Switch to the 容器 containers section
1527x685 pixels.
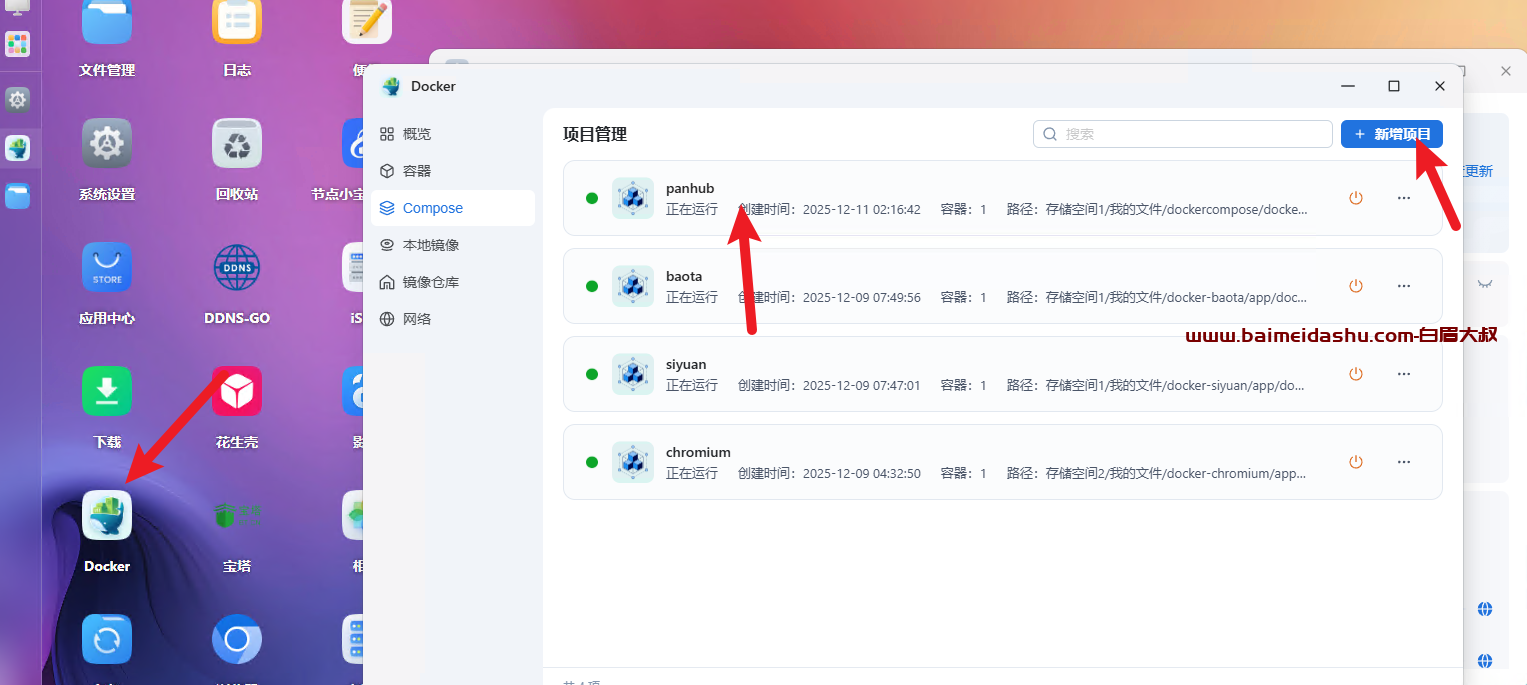pyautogui.click(x=417, y=171)
